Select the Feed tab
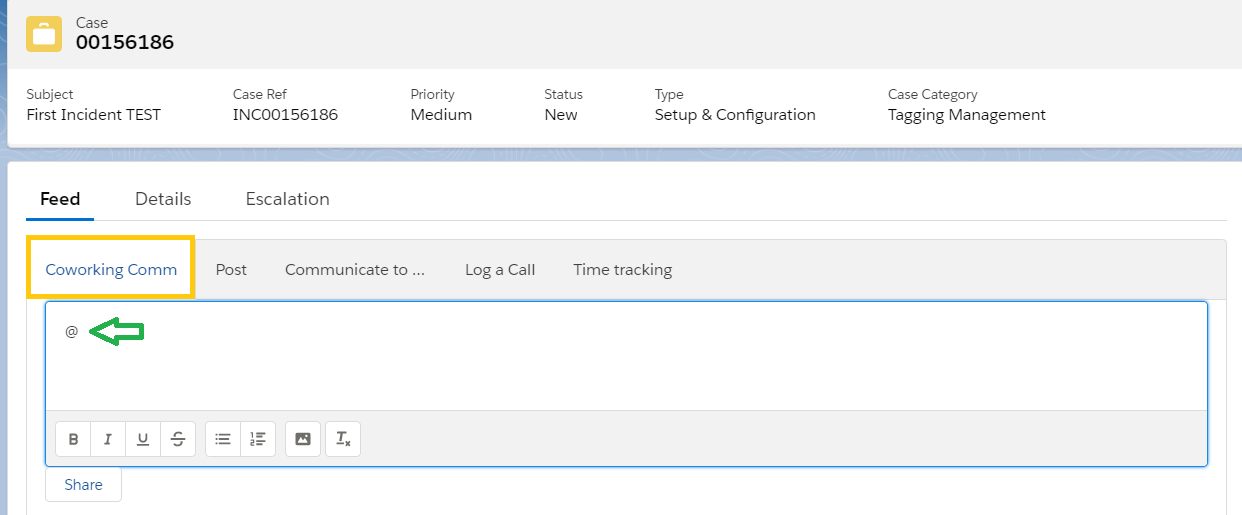This screenshot has height=515, width=1242. [60, 199]
